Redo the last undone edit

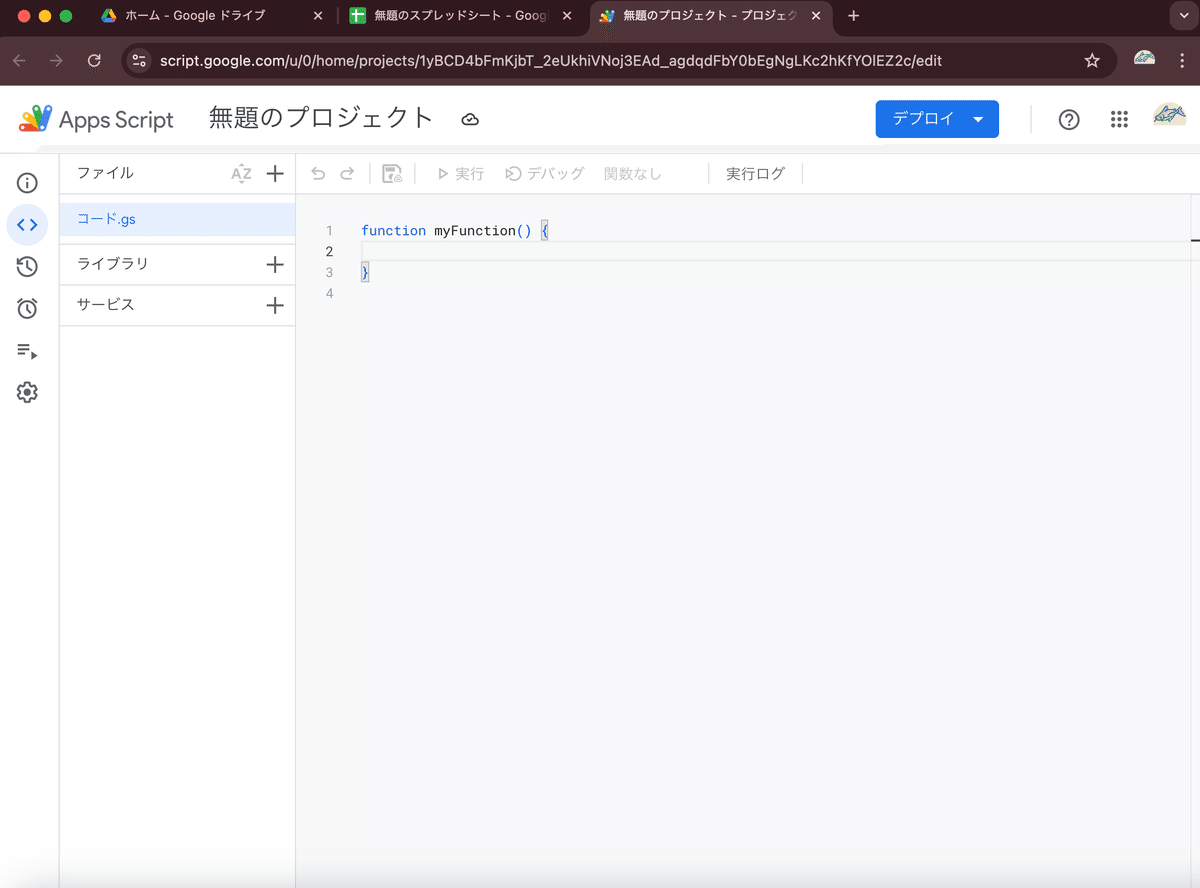coord(345,172)
